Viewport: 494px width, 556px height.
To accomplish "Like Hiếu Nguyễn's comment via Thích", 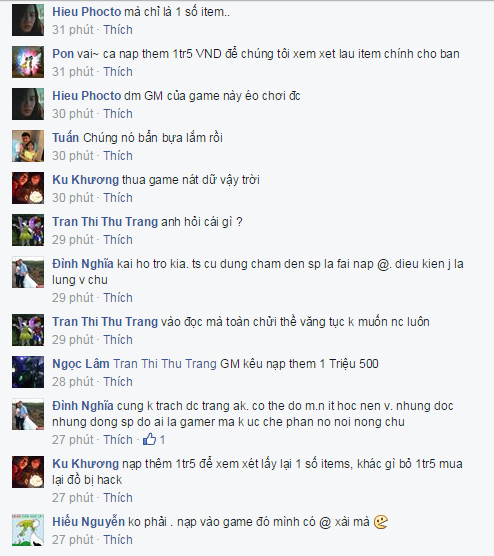I will click(118, 540).
